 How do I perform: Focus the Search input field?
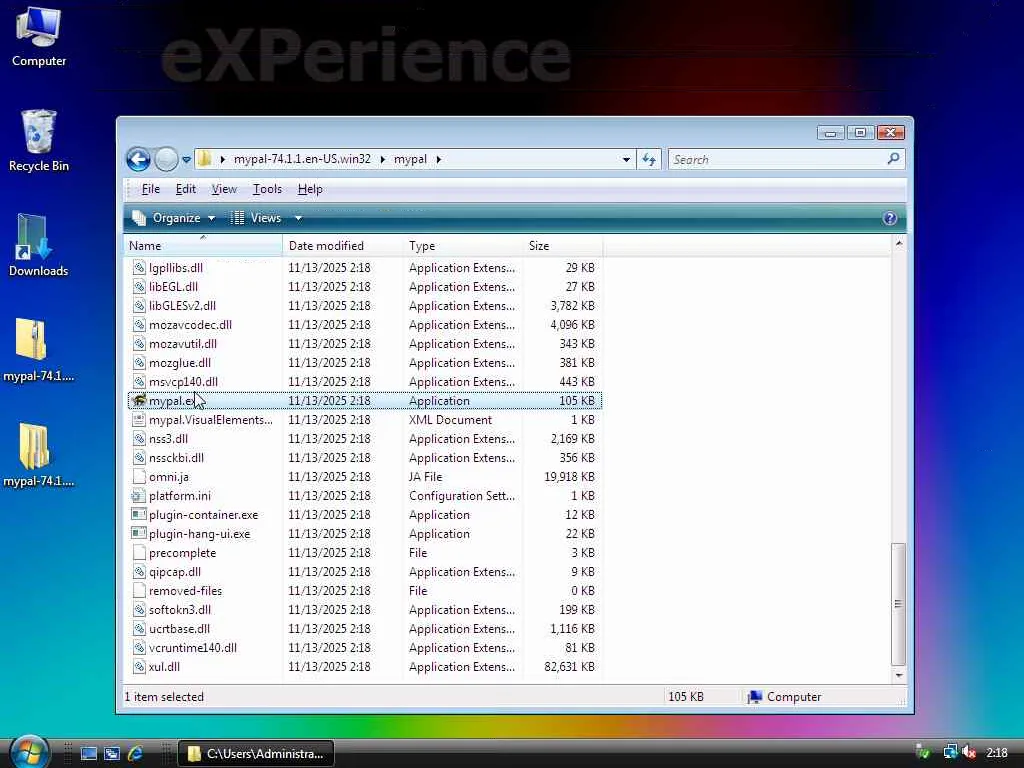click(x=777, y=159)
